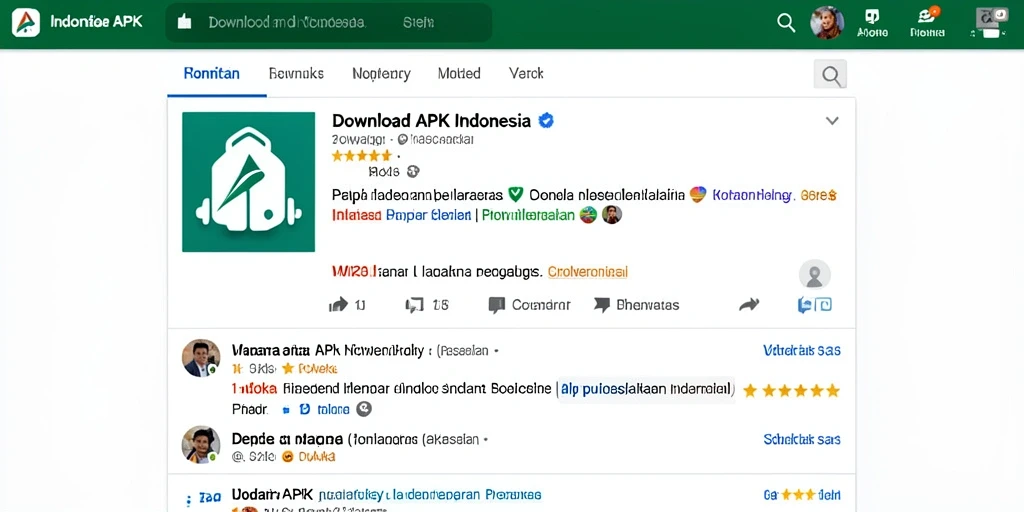Image resolution: width=1024 pixels, height=512 pixels.
Task: Click the Alp puloeslaltaen indennelal tag
Action: click(646, 389)
